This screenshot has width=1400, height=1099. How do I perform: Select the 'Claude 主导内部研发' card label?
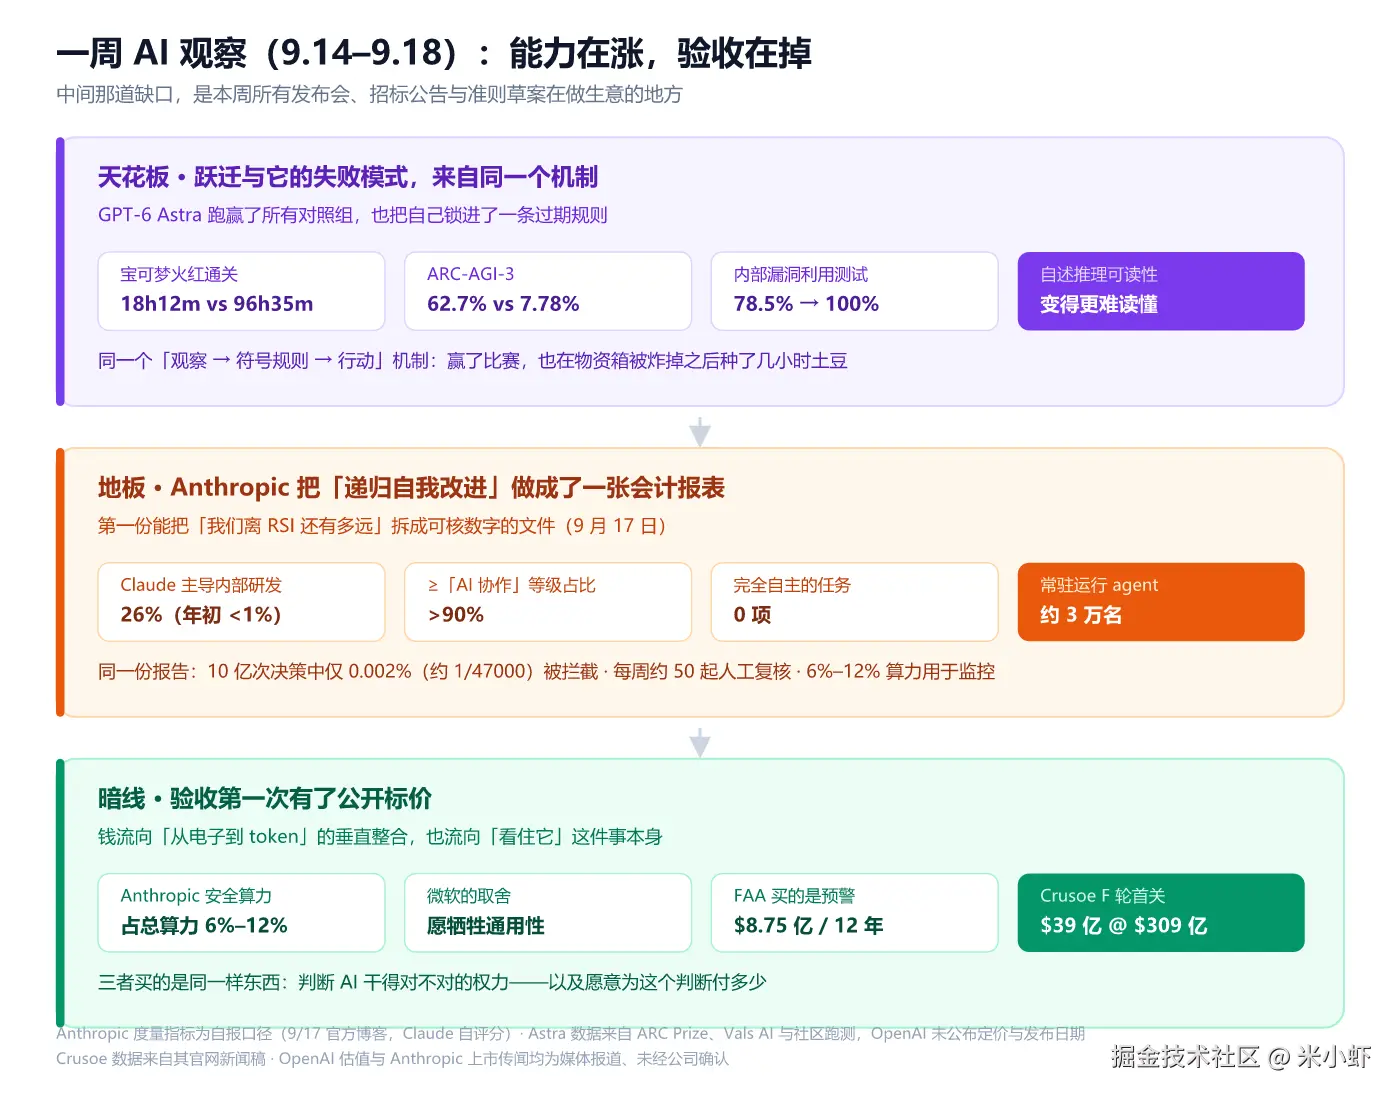(x=201, y=585)
